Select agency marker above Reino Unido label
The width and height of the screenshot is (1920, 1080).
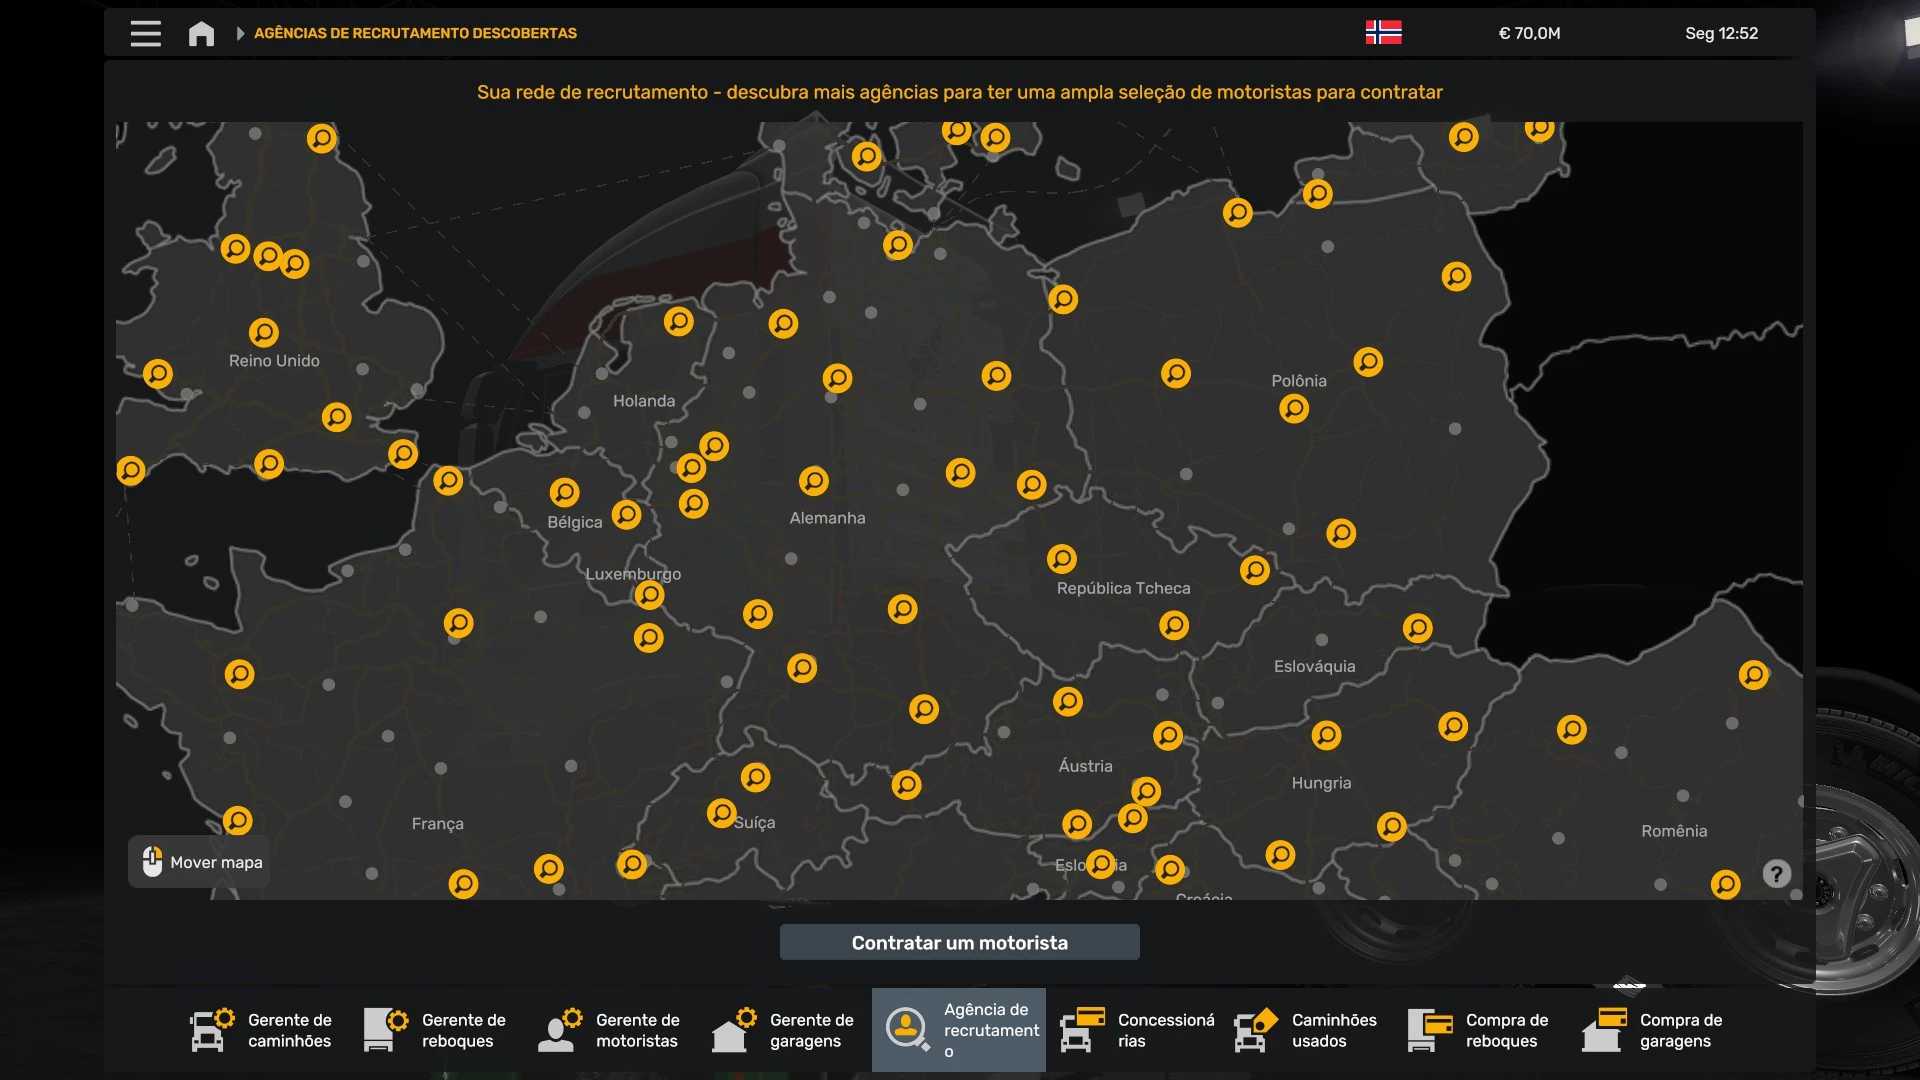point(264,331)
